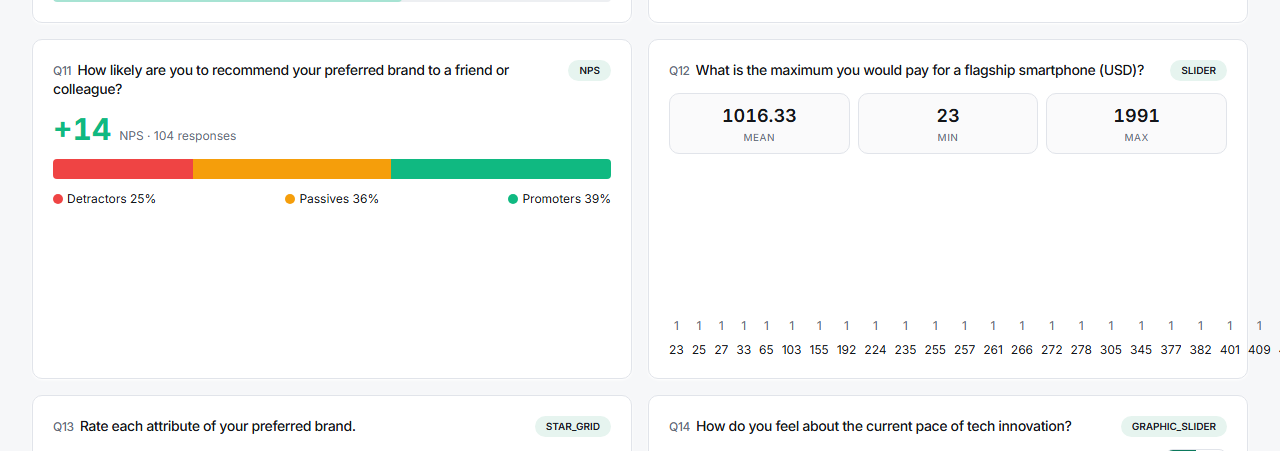Select the GRAPHIC_SLIDER badge on Q14
This screenshot has height=451, width=1280.
1174,427
